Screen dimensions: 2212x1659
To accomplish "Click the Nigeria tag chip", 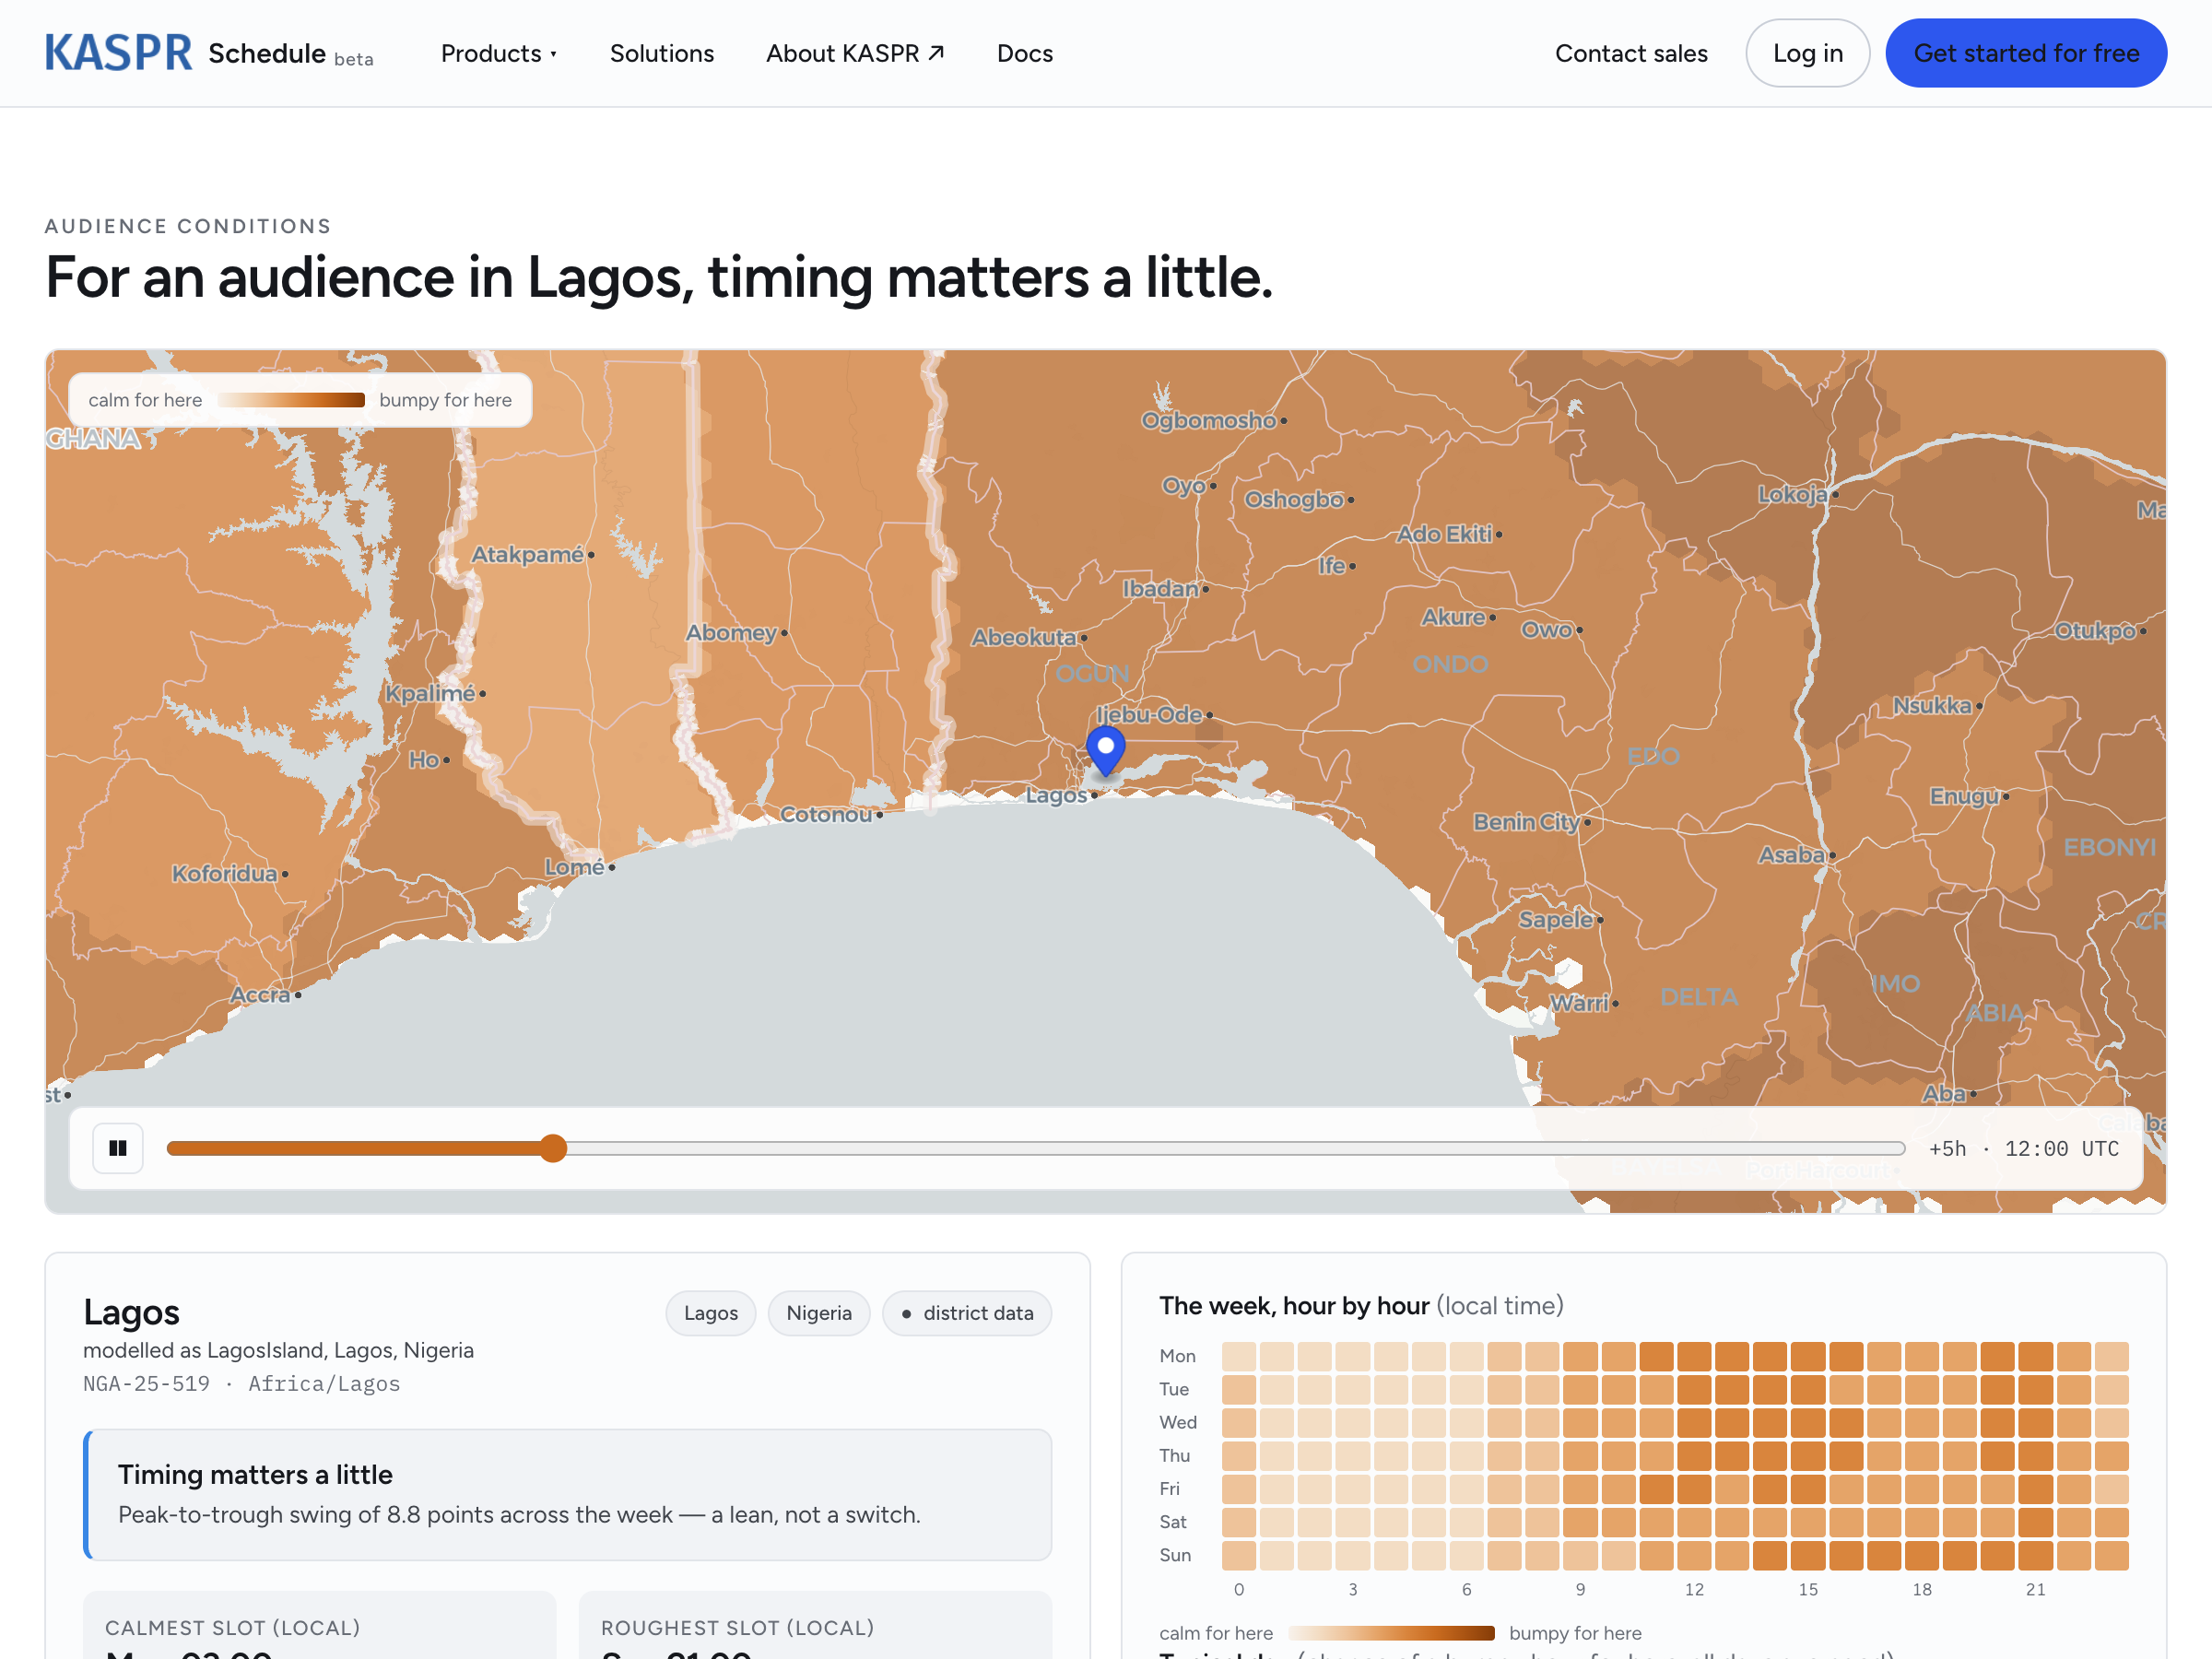I will pyautogui.click(x=819, y=1313).
